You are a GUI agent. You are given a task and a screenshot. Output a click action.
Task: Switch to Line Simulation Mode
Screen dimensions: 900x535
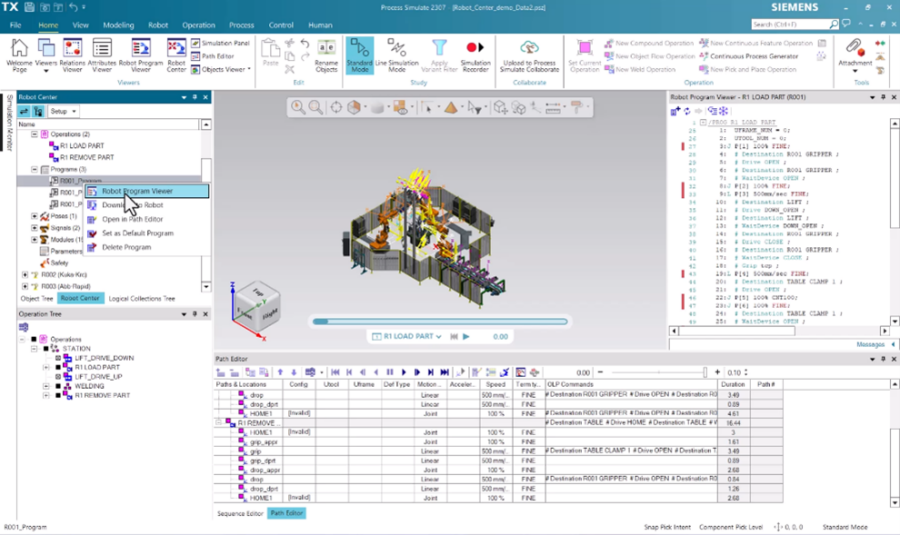(x=396, y=55)
